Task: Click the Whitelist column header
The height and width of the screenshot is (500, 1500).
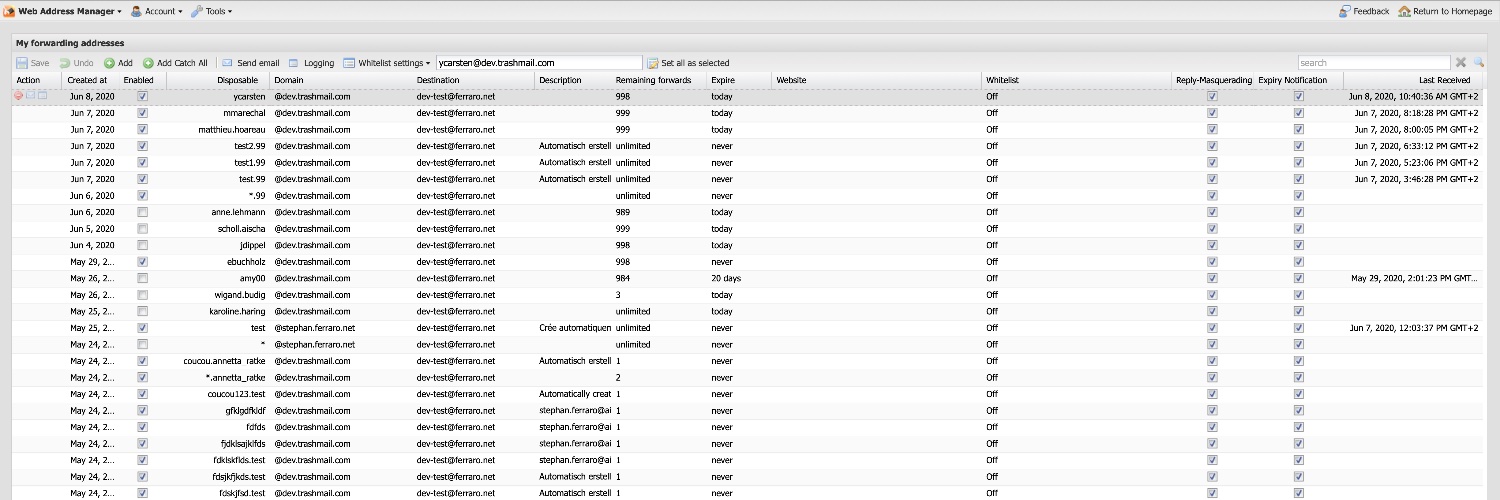Action: pyautogui.click(x=1077, y=80)
